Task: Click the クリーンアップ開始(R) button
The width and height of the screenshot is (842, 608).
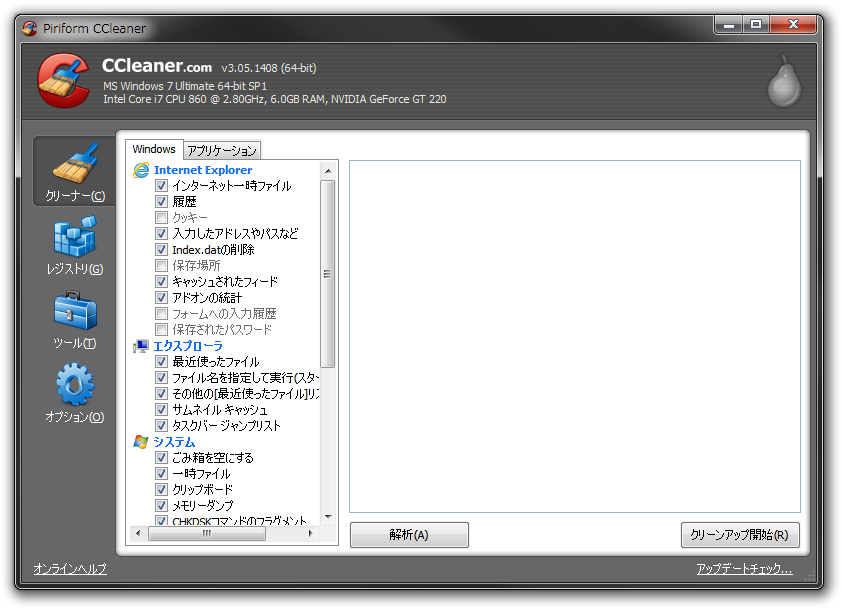Action: (740, 535)
